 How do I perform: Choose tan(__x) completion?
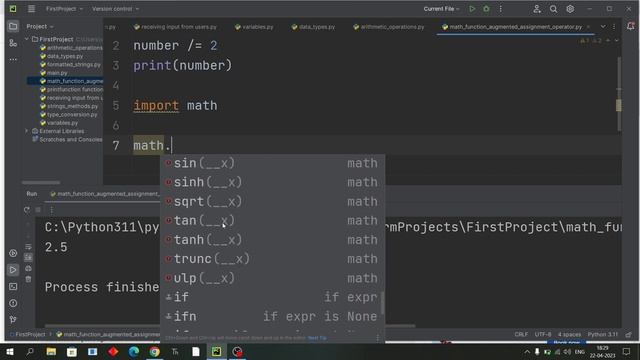click(x=272, y=220)
